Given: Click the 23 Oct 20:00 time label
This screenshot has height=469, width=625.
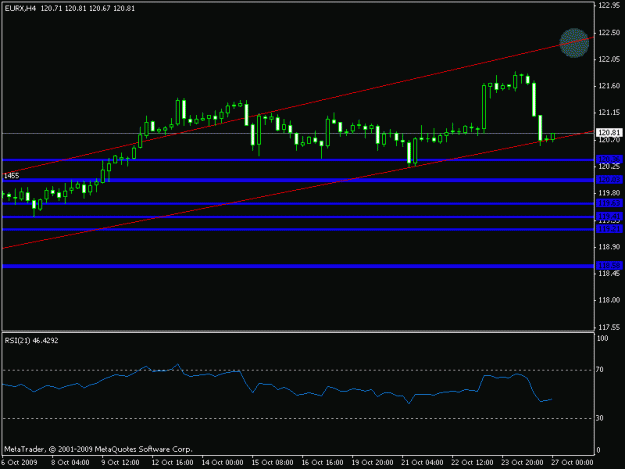Looking at the screenshot, I should [x=523, y=463].
